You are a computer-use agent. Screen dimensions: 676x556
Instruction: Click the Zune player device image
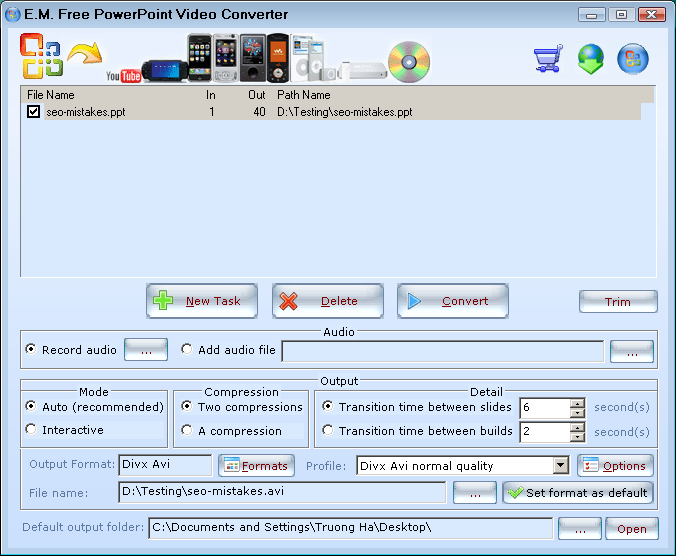coord(253,58)
